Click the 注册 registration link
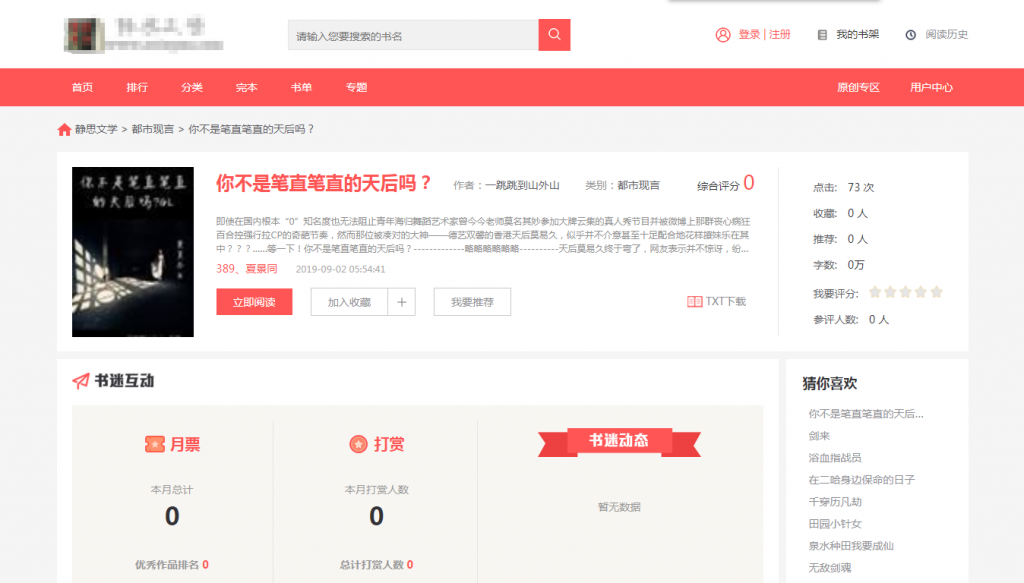The width and height of the screenshot is (1024, 583). click(778, 33)
